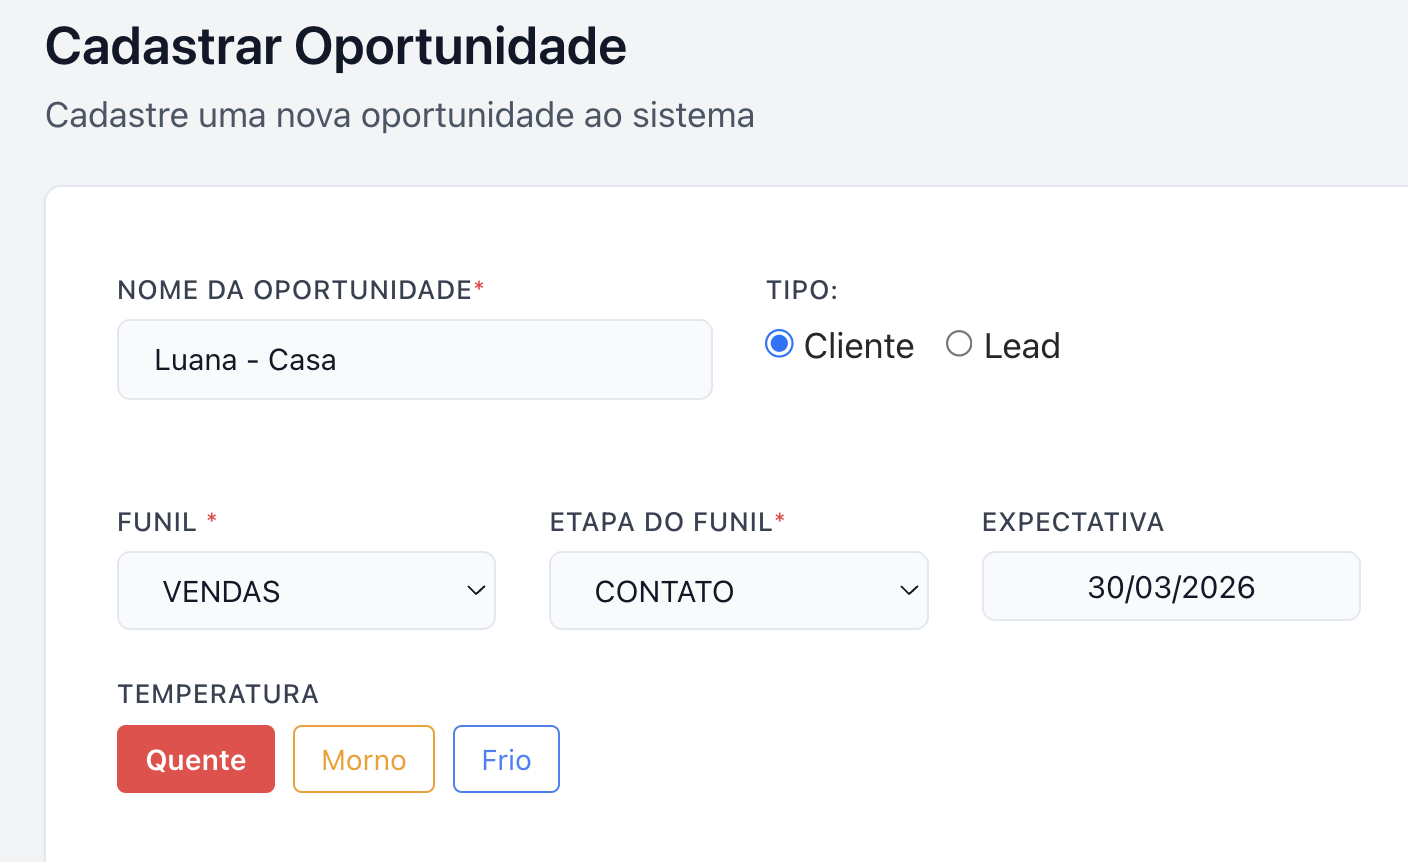Viewport: 1408px width, 862px height.
Task: Click the chevron arrow in the CONTATO dropdown
Action: click(909, 591)
